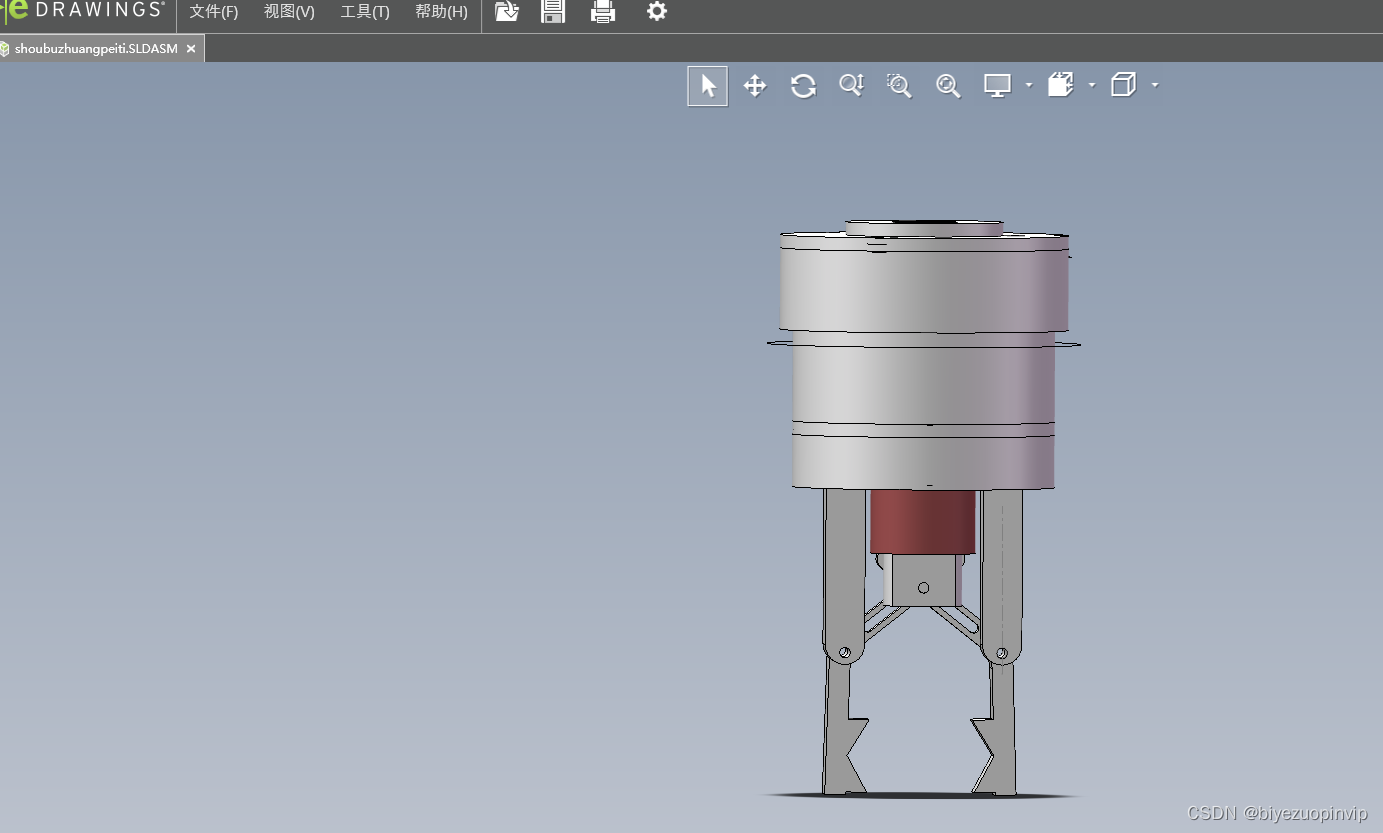1383x833 pixels.
Task: Open the 工具(T) menu
Action: 365,12
